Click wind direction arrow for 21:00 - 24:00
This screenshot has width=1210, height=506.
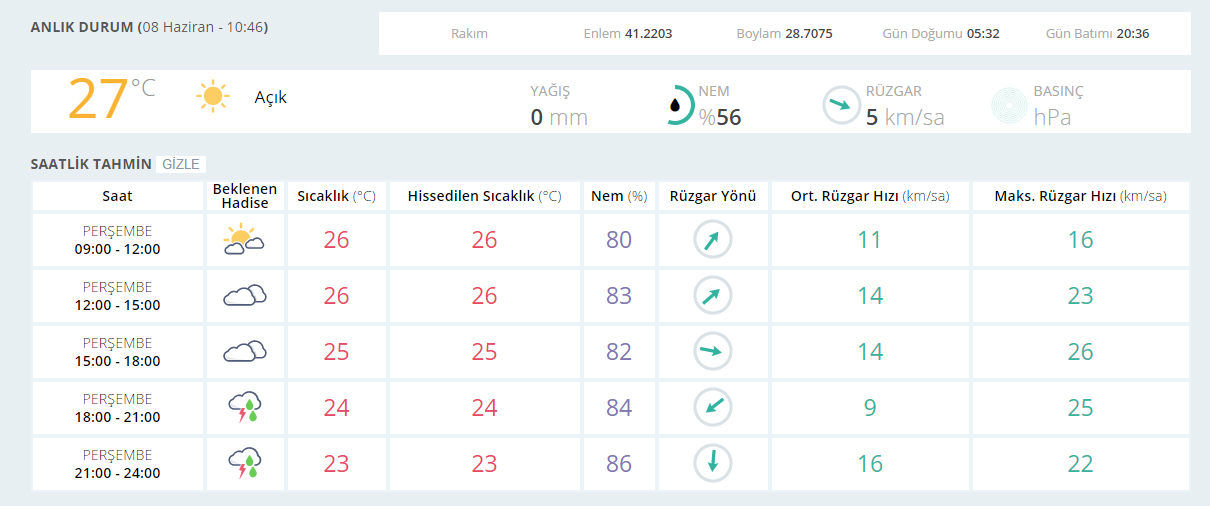[x=713, y=463]
